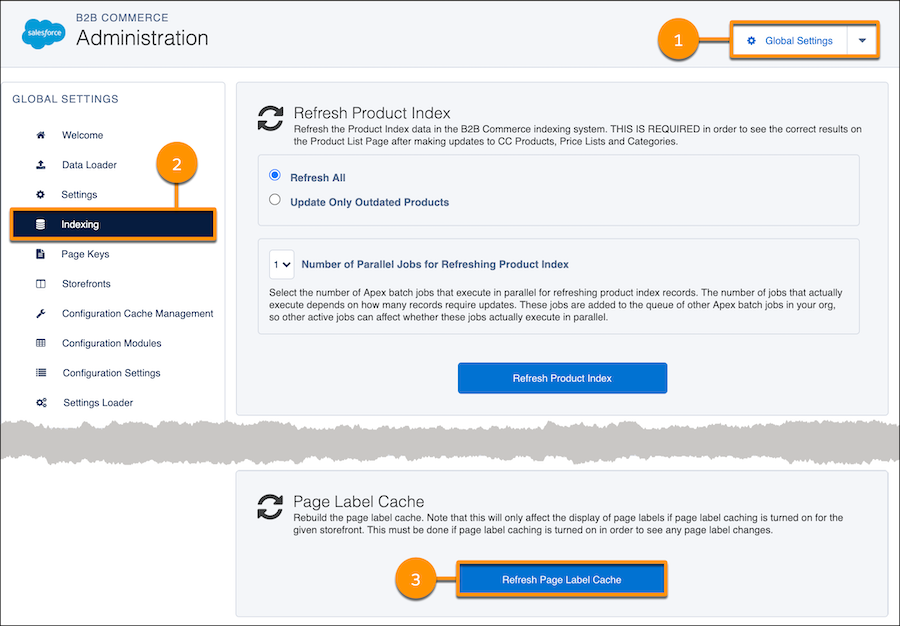This screenshot has width=900, height=626.
Task: Click the Salesforce cloud logo
Action: 42,33
